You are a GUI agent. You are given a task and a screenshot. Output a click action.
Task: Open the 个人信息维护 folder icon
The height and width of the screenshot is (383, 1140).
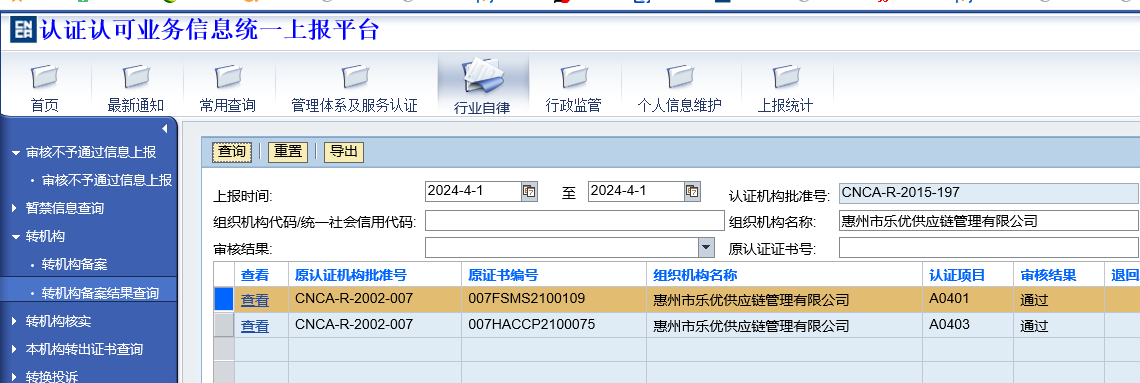tap(680, 76)
